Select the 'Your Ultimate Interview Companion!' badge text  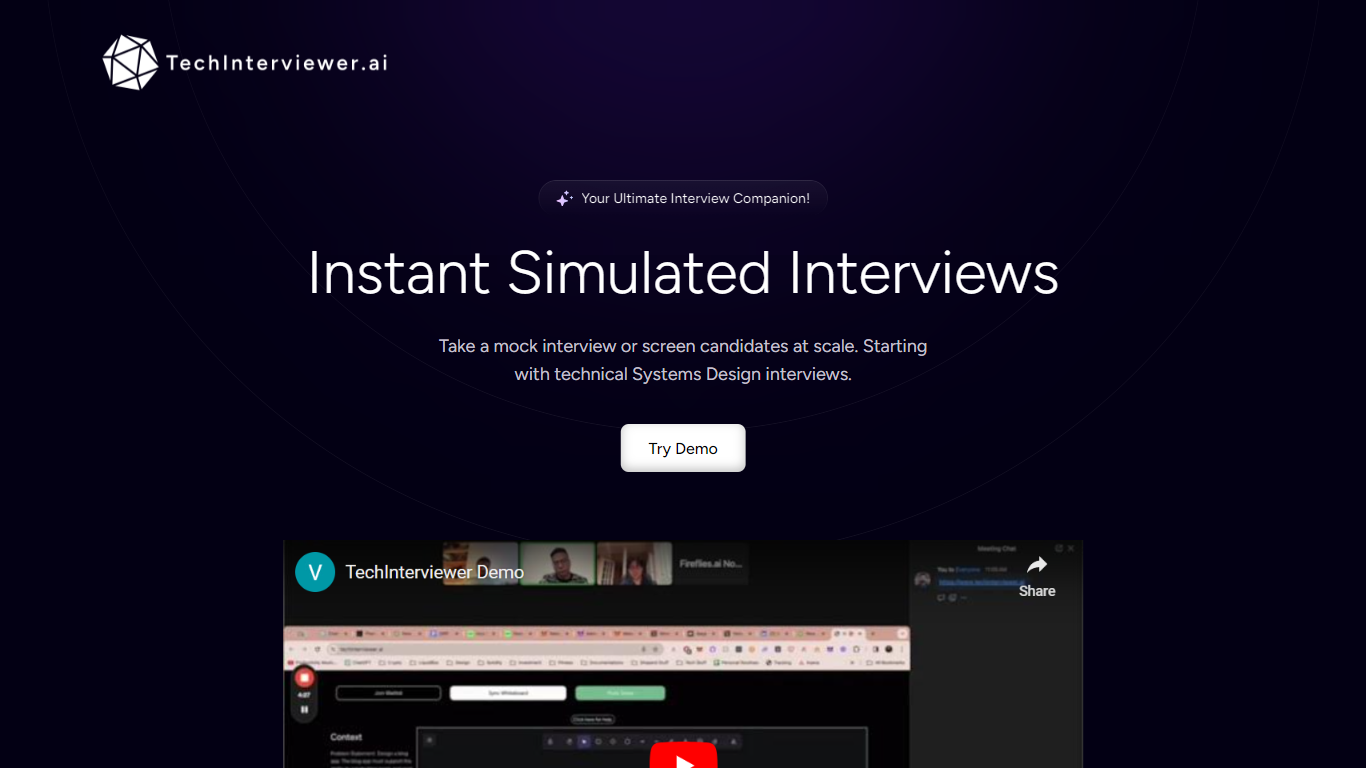click(696, 198)
